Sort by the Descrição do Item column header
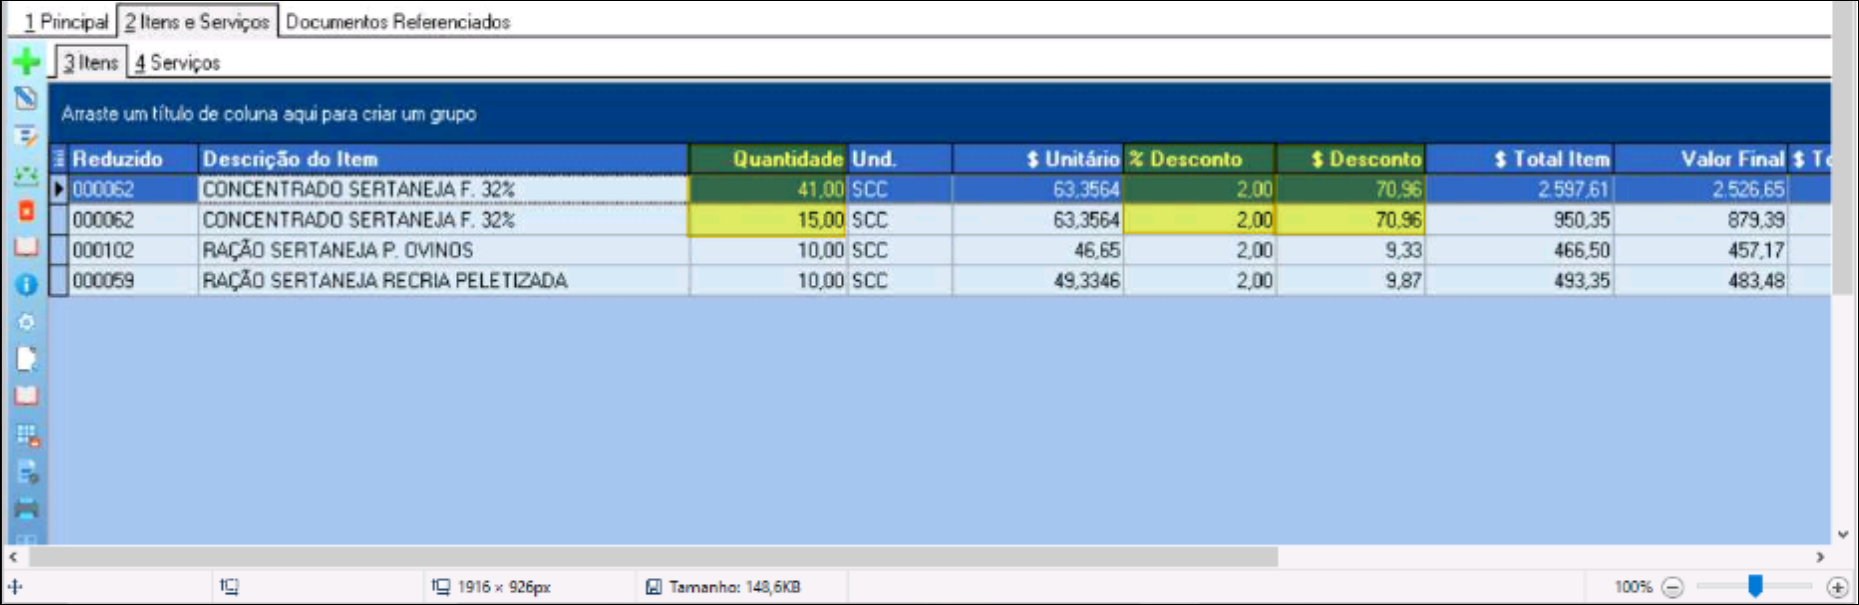The image size is (1859, 605). 443,159
